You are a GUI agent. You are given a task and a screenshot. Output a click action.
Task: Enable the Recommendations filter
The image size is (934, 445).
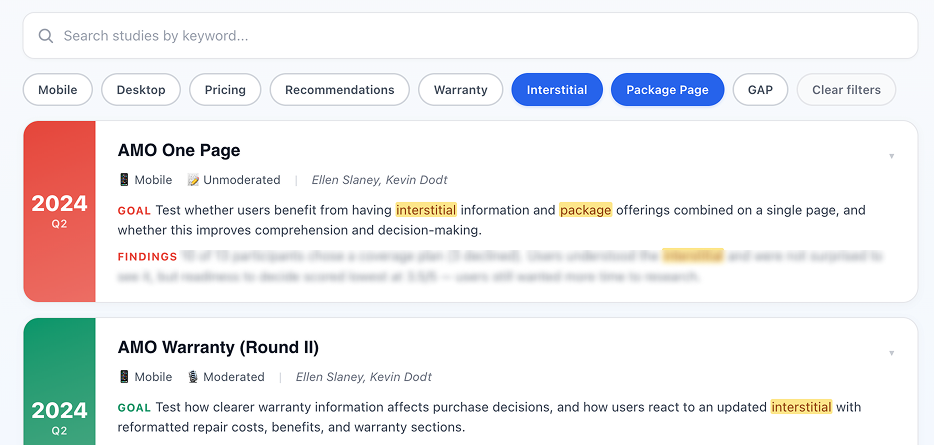(x=339, y=90)
